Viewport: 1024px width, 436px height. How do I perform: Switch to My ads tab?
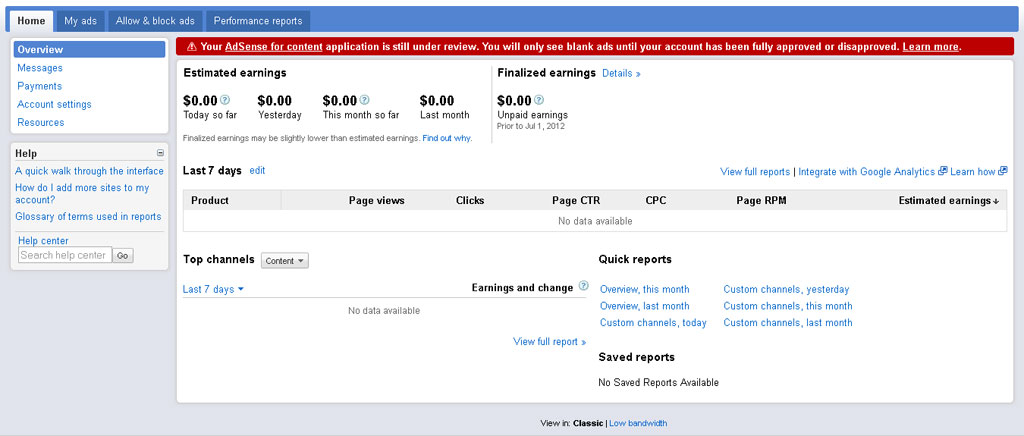[80, 21]
